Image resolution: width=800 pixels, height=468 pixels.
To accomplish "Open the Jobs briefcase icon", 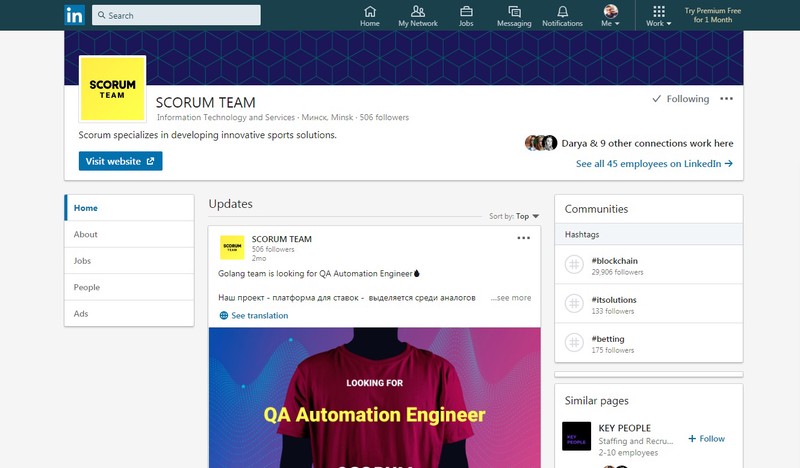I will [466, 16].
